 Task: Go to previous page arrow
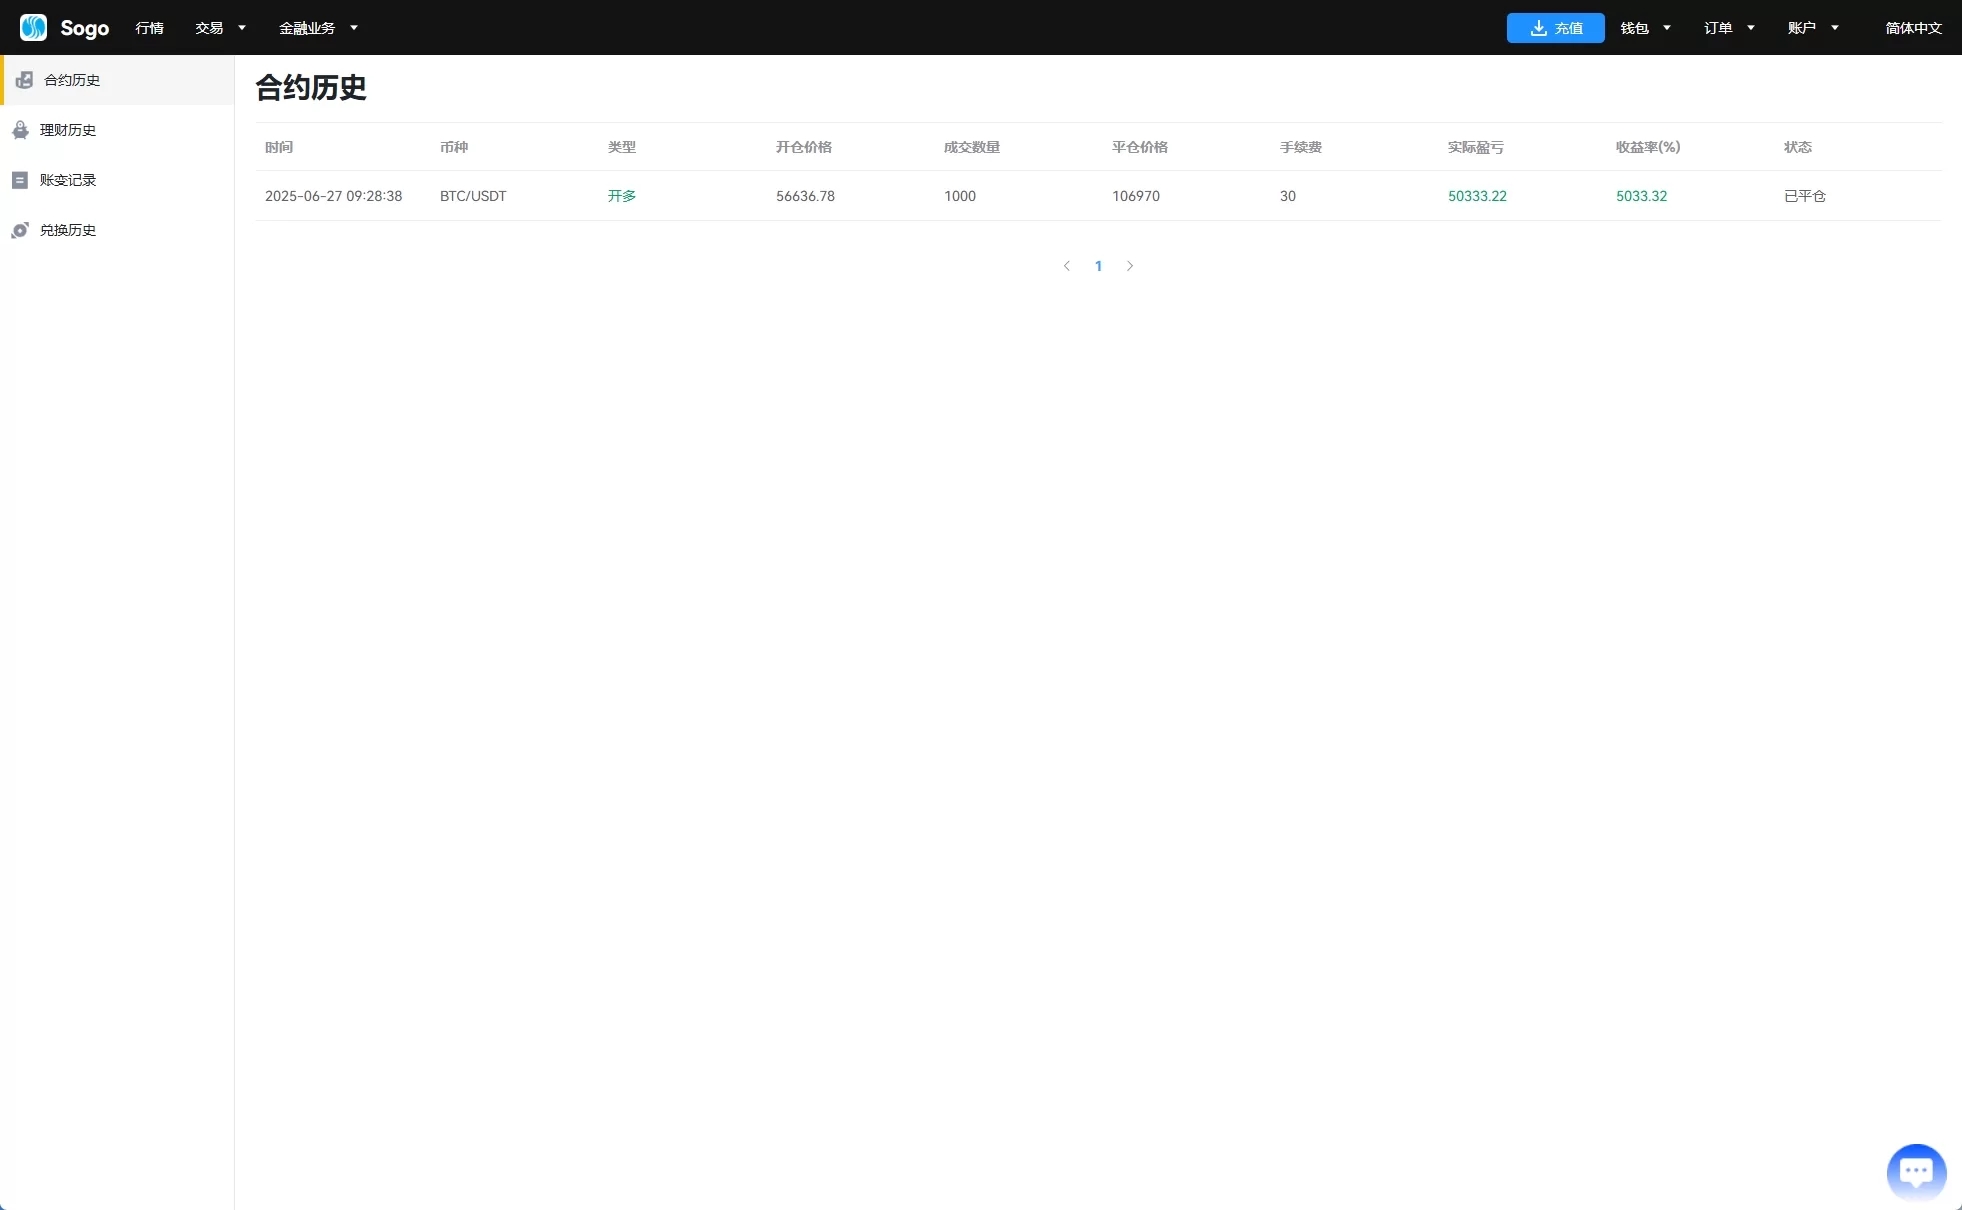point(1067,266)
